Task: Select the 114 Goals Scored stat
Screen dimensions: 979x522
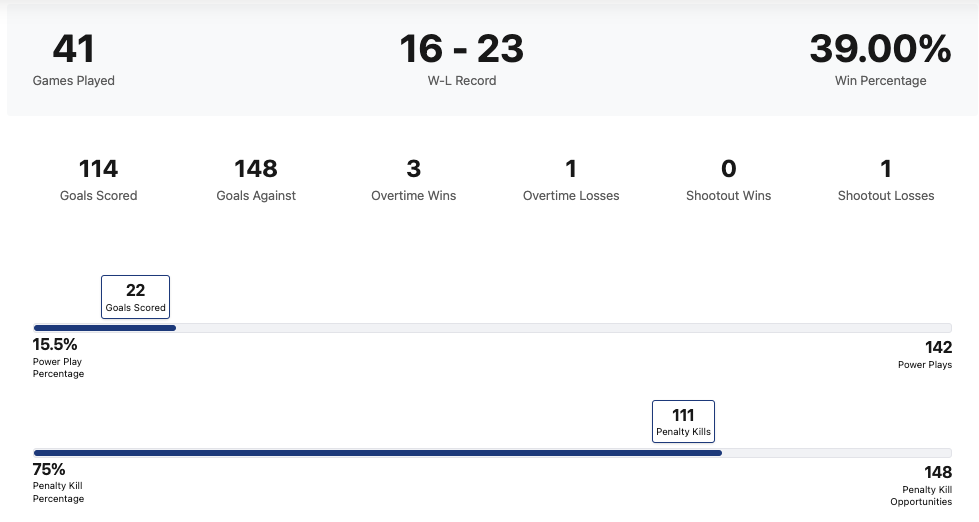Action: pos(98,179)
